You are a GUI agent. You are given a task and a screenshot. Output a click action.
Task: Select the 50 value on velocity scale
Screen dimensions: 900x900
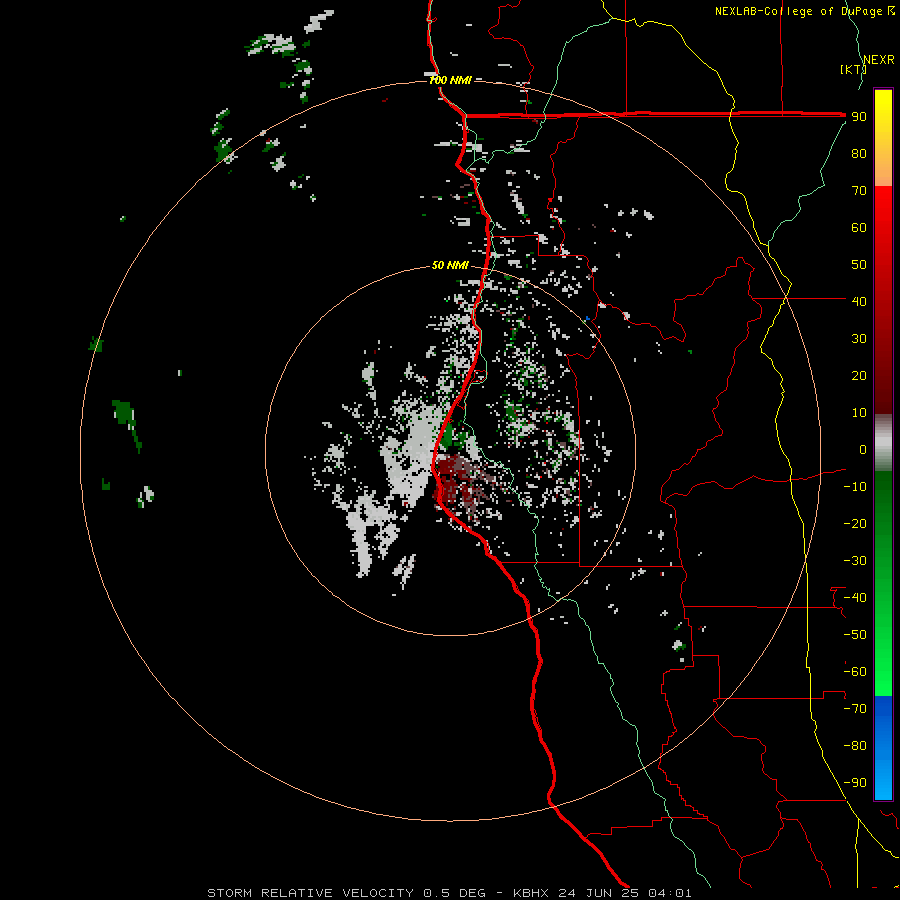859,265
